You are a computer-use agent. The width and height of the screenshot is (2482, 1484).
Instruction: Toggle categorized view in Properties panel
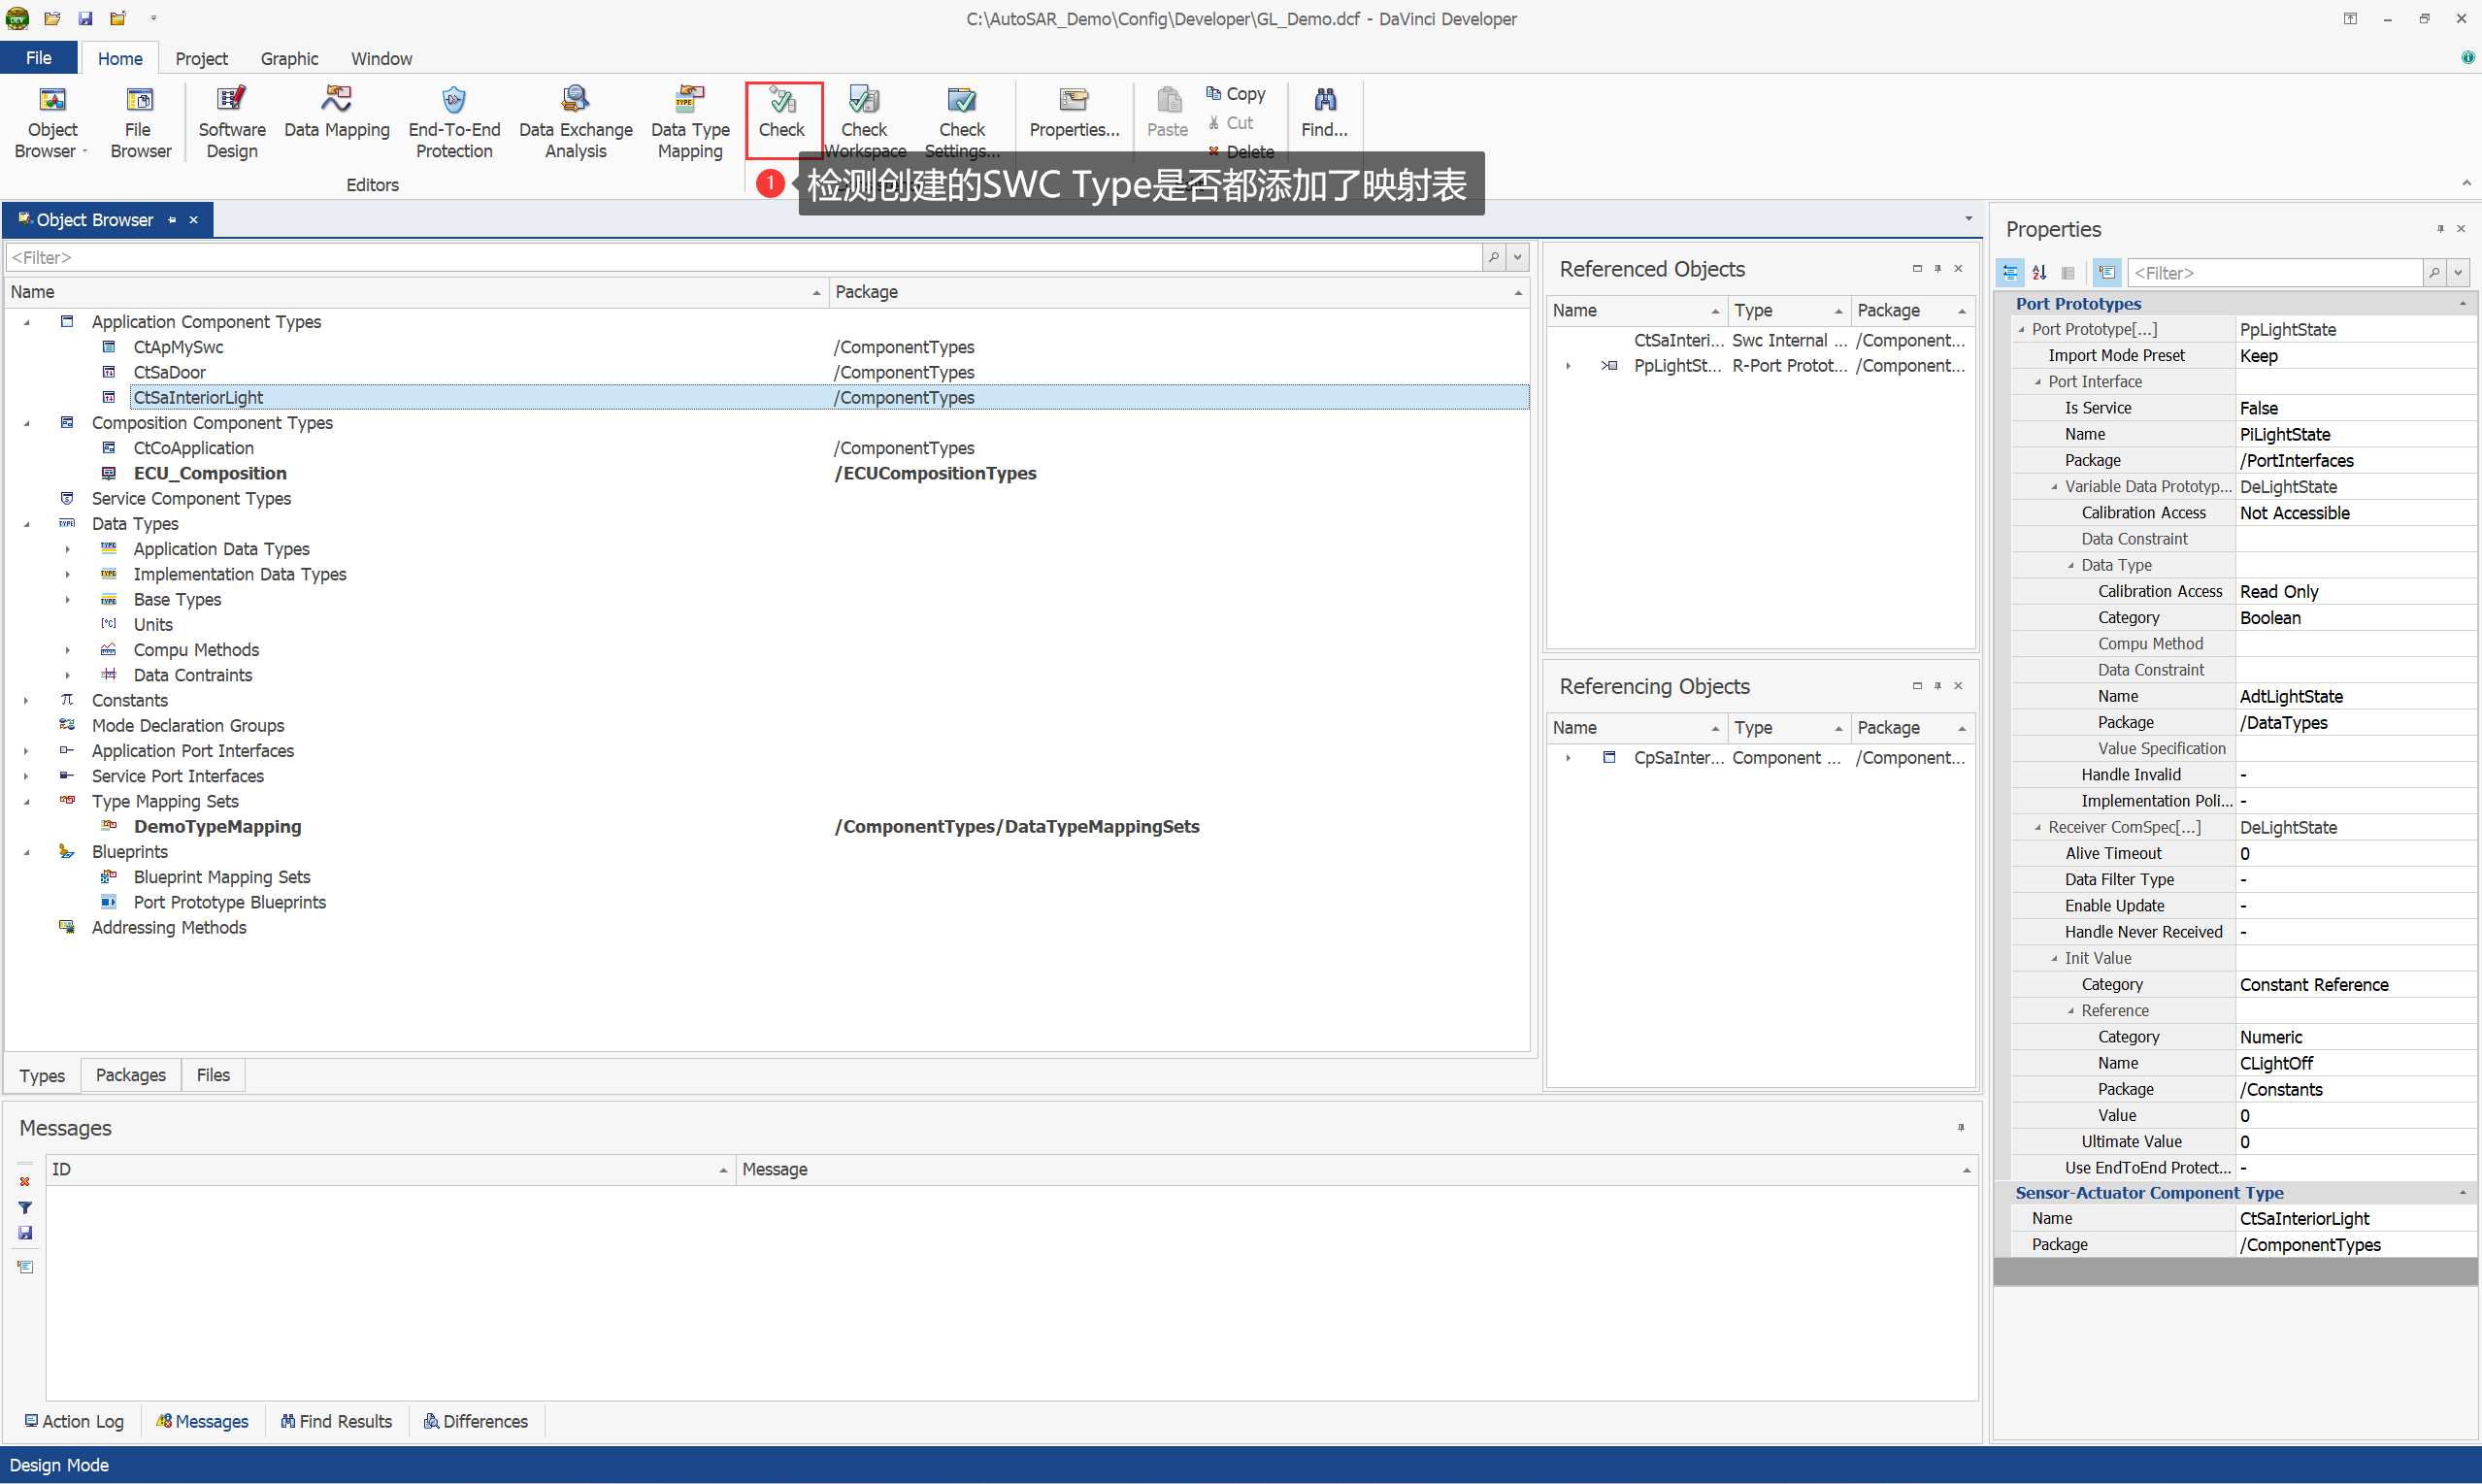click(2009, 272)
